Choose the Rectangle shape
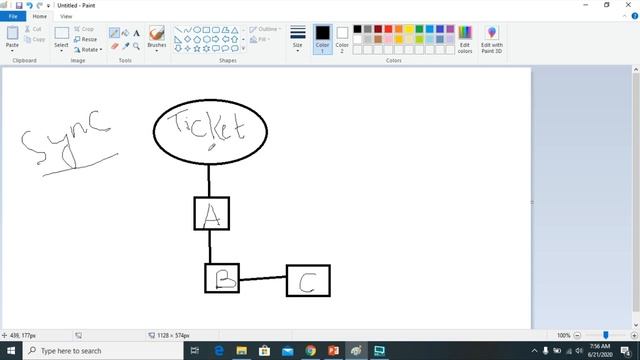The width and height of the screenshot is (640, 360). tap(206, 30)
